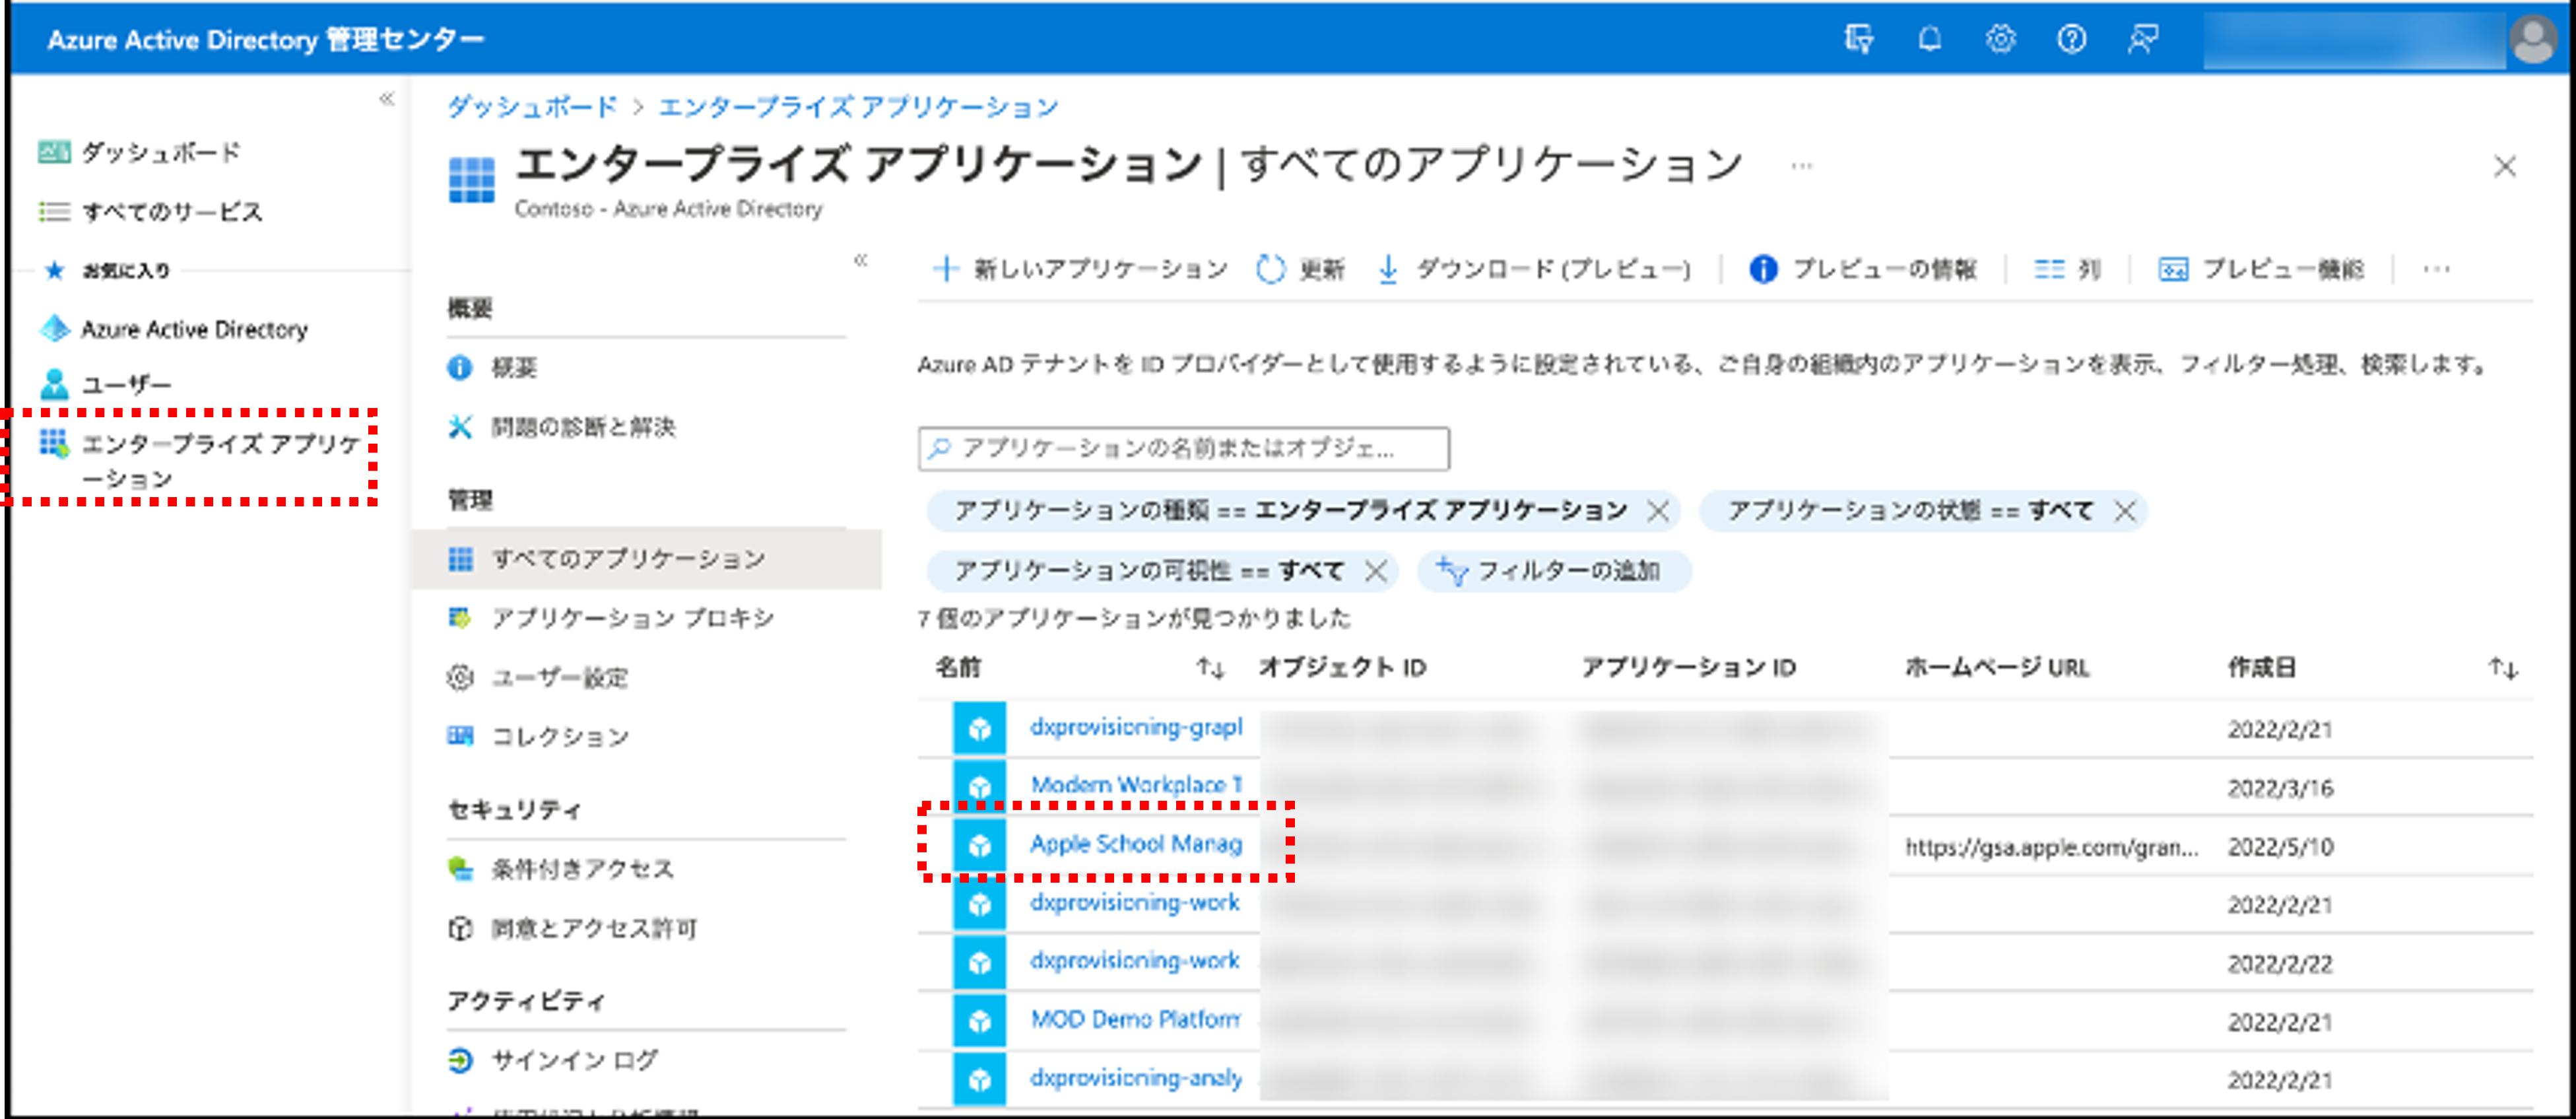Click 更新 refresh button
Viewport: 2576px width, 1119px height.
click(1301, 269)
